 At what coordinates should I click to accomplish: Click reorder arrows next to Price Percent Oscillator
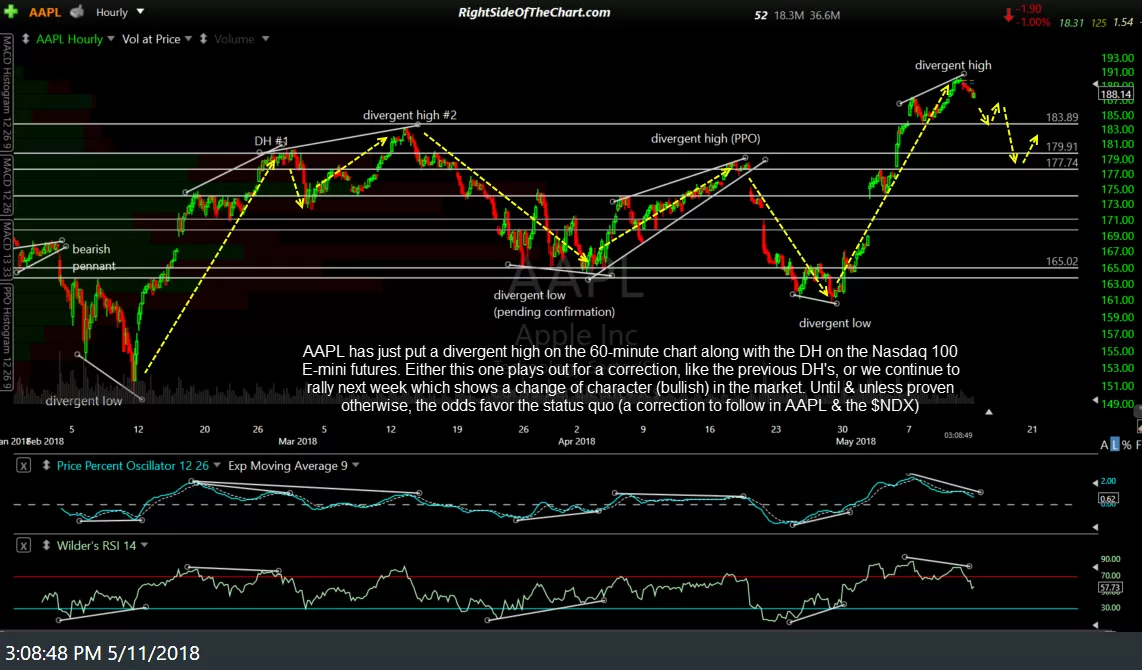(x=46, y=465)
